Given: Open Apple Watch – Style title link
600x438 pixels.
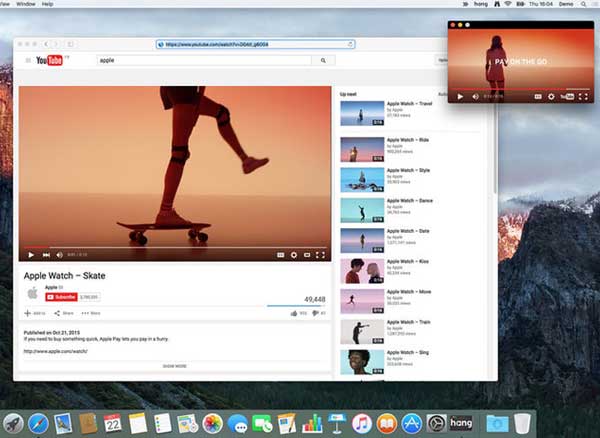Looking at the screenshot, I should coord(408,170).
